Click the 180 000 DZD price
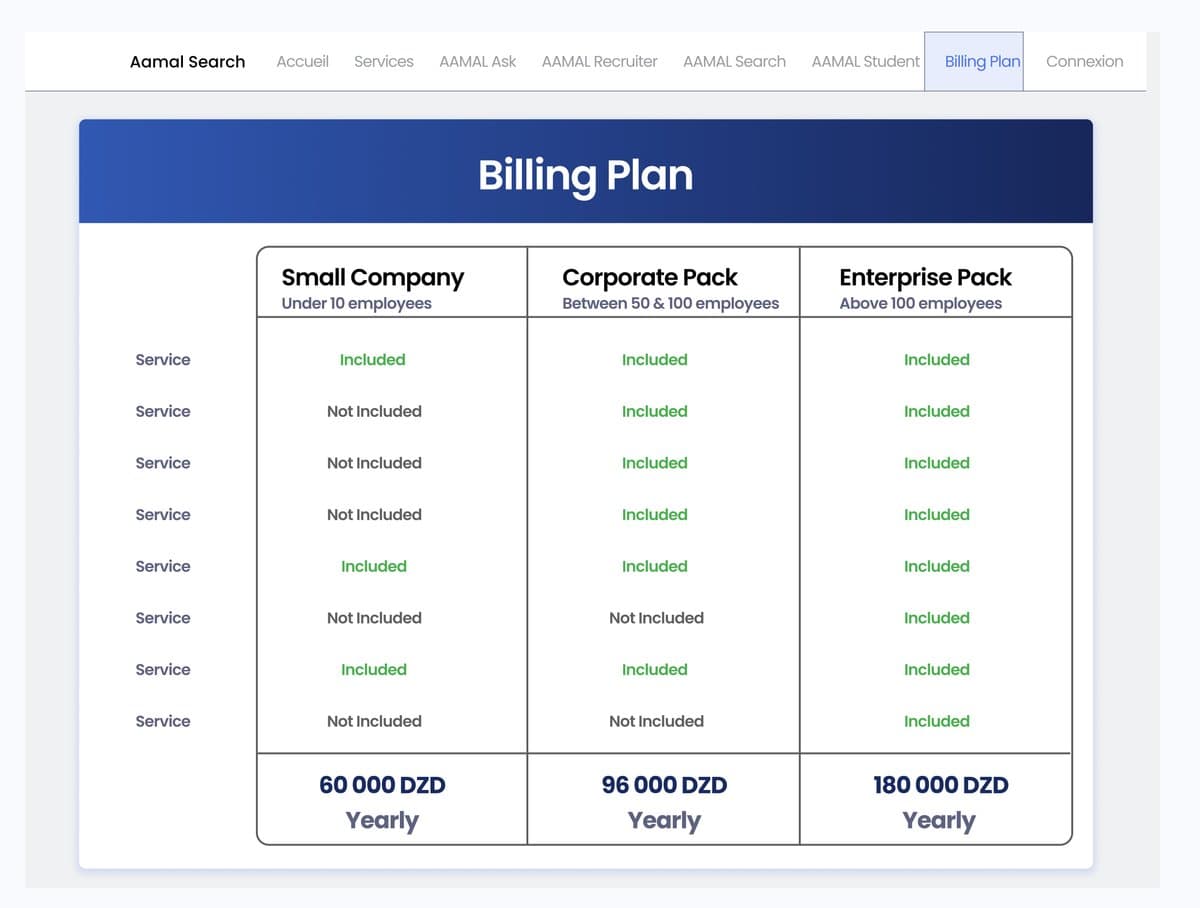Viewport: 1200px width, 908px height. coord(941,785)
